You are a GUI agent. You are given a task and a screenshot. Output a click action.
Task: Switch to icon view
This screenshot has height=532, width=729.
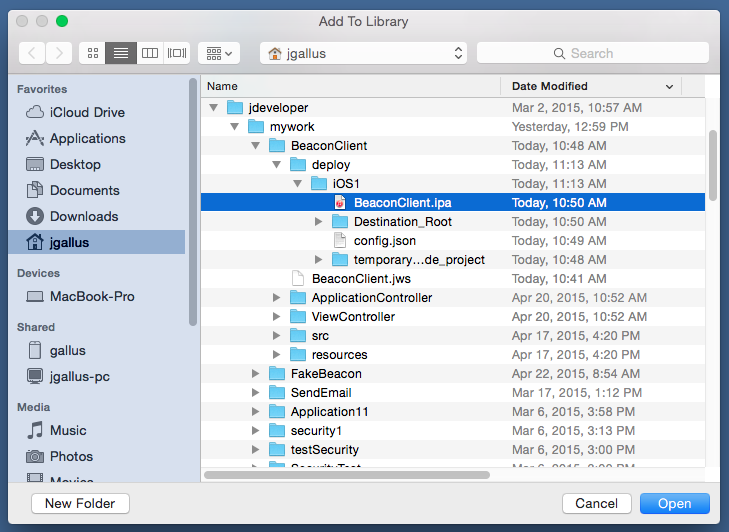click(x=93, y=53)
